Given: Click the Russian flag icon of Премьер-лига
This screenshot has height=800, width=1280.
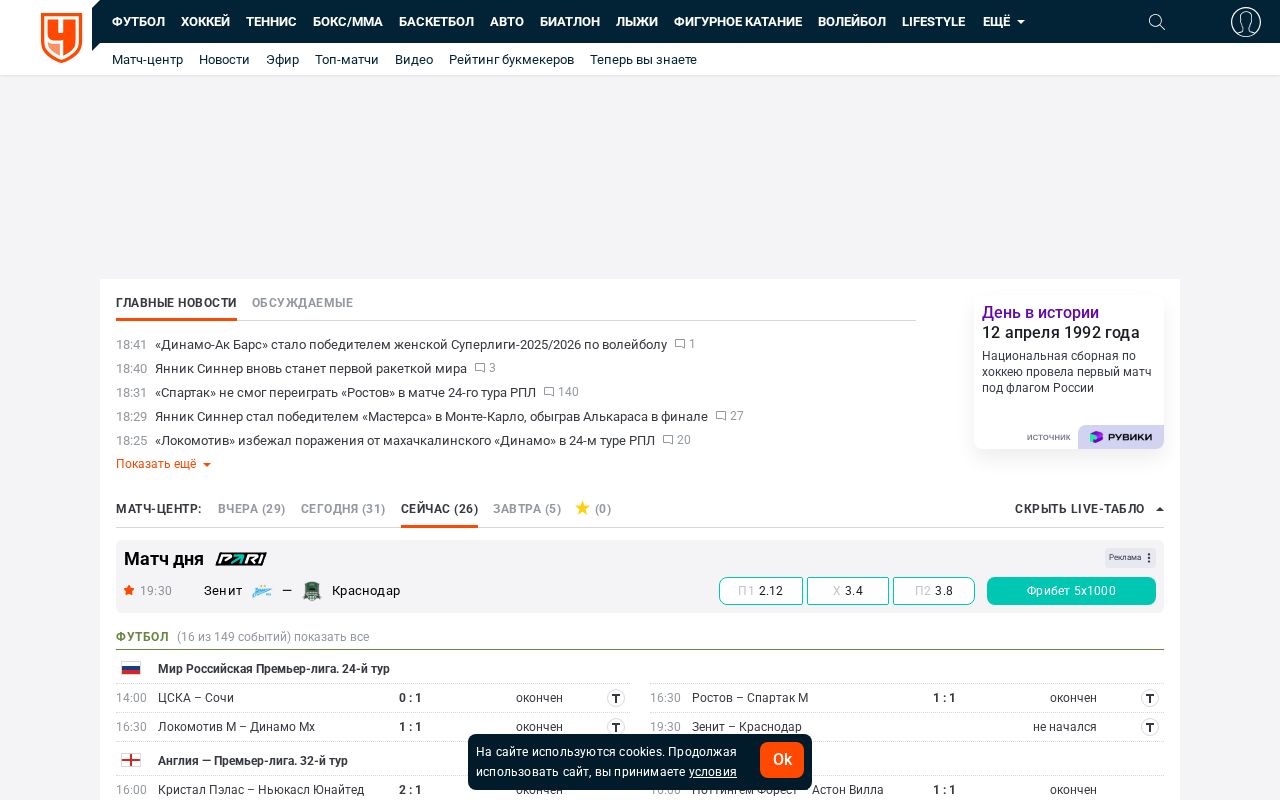Looking at the screenshot, I should coord(131,668).
